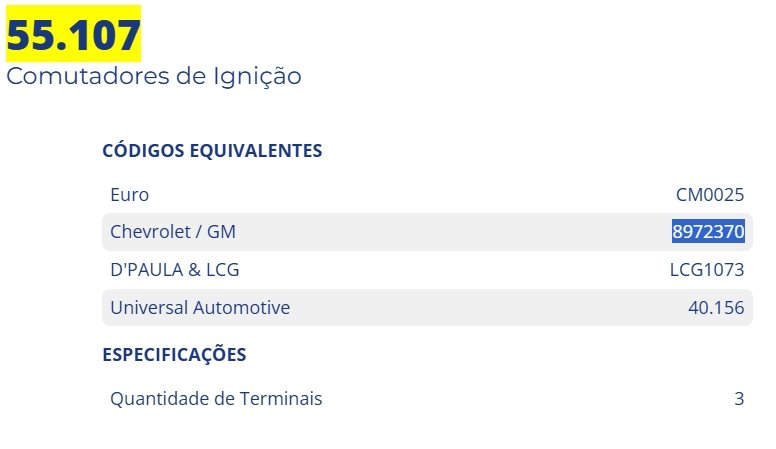Click the word EQUIVALENTES in the heading
Image resolution: width=776 pixels, height=449 pixels.
tap(256, 150)
